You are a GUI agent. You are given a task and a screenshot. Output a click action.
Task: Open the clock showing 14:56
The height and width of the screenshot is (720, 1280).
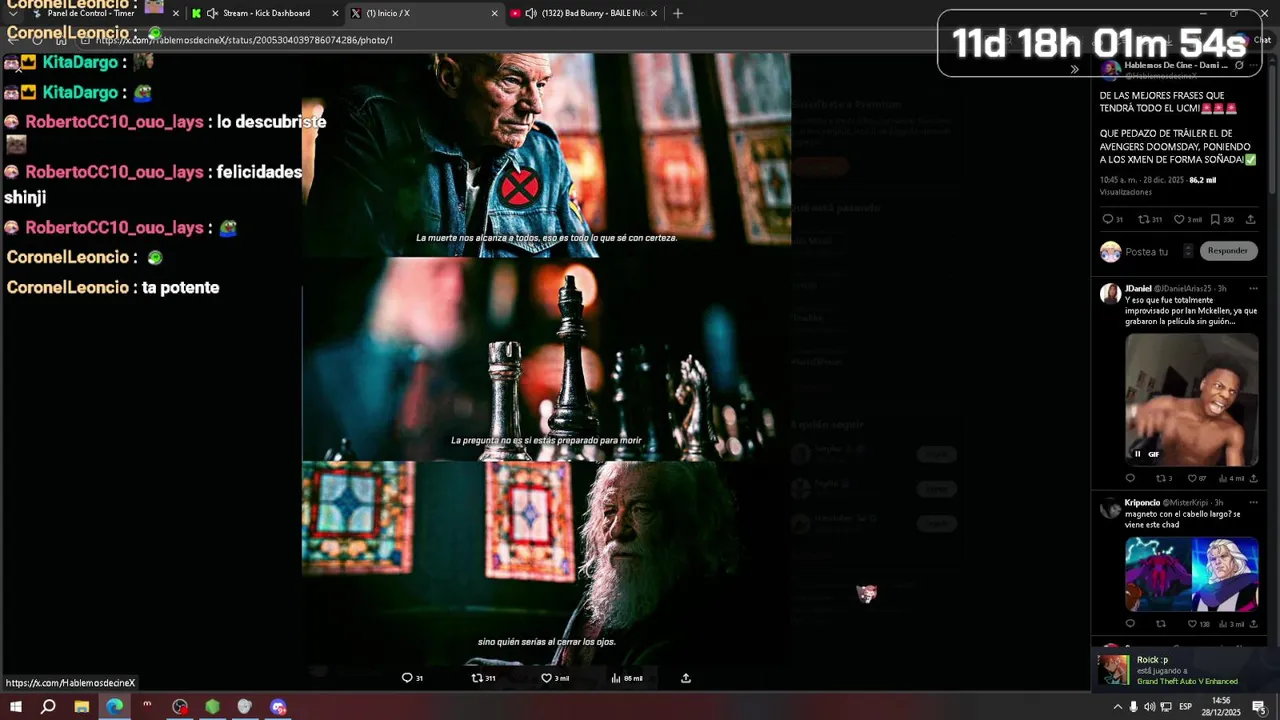click(x=1222, y=707)
